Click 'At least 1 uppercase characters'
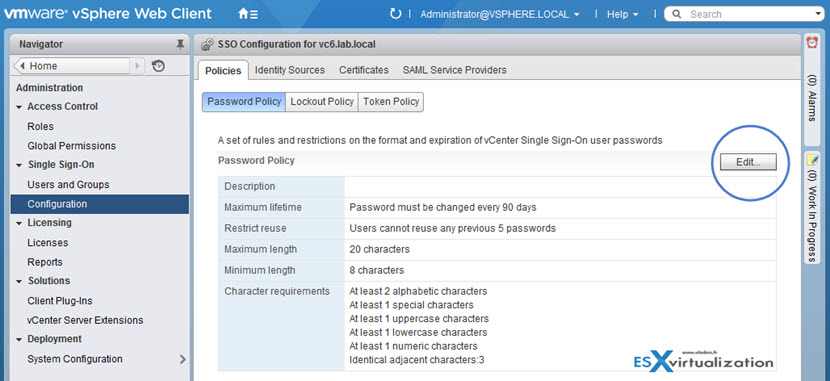 click(x=419, y=319)
